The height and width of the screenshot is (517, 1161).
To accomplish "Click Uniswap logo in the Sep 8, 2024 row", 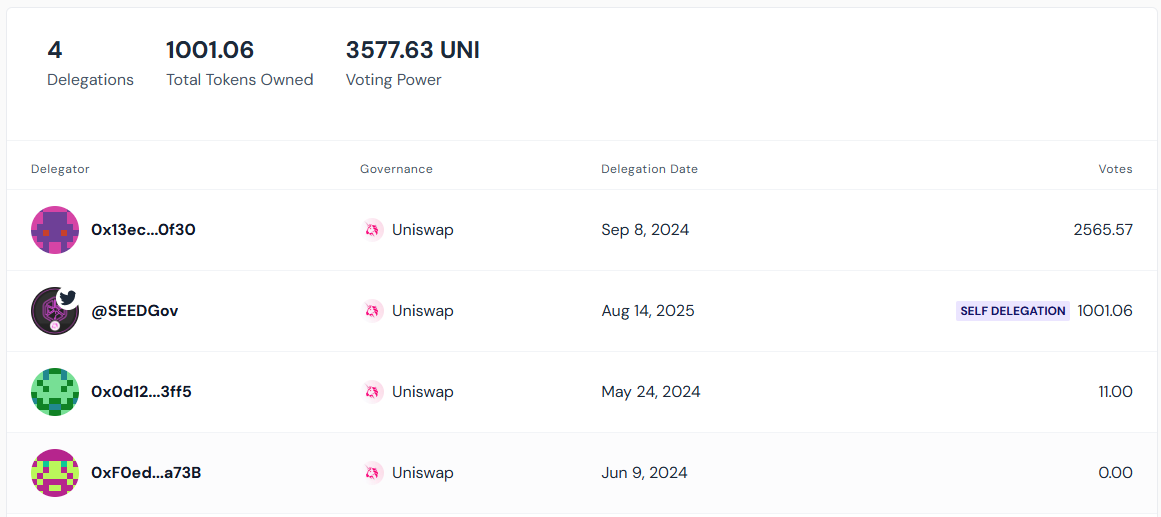I will (373, 230).
